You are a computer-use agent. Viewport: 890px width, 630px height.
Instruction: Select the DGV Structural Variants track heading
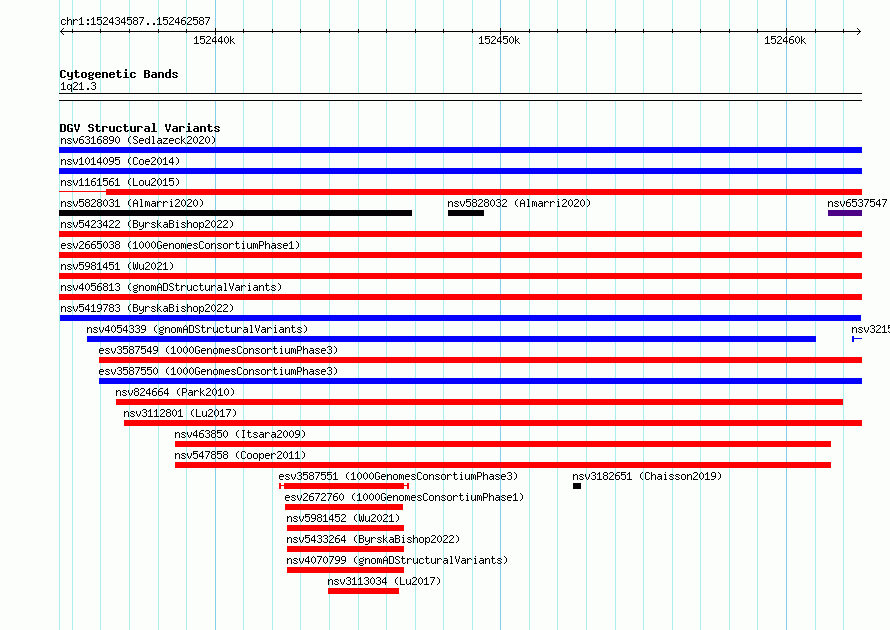tap(140, 128)
